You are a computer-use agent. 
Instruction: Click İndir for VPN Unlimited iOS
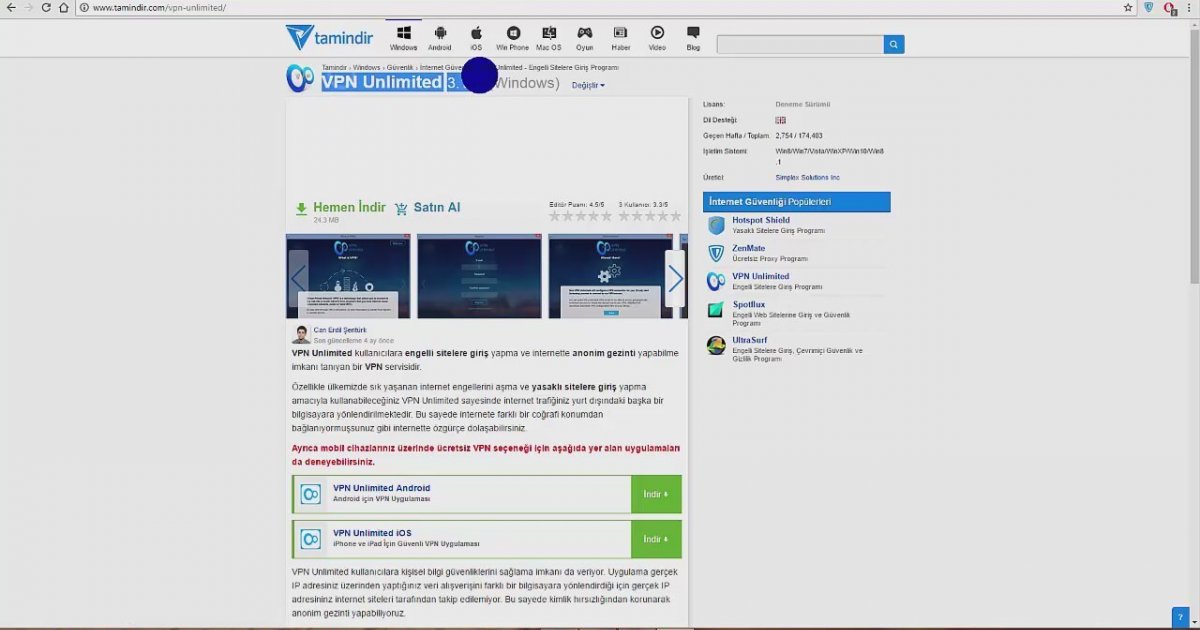[656, 539]
